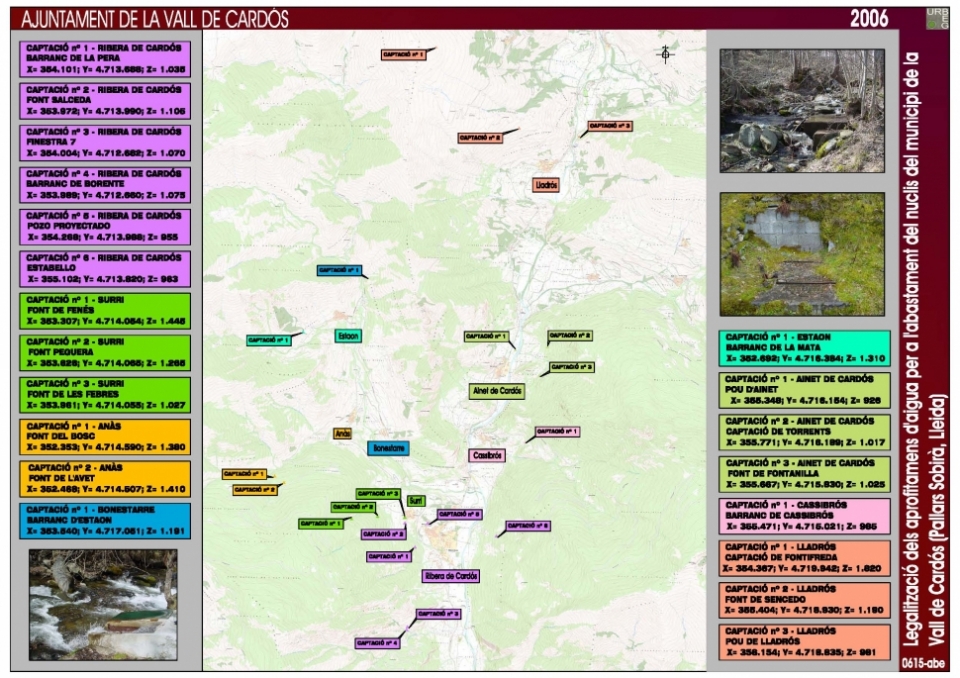This screenshot has width=960, height=678.
Task: Open the bottom-left rushing water photo
Action: point(102,605)
